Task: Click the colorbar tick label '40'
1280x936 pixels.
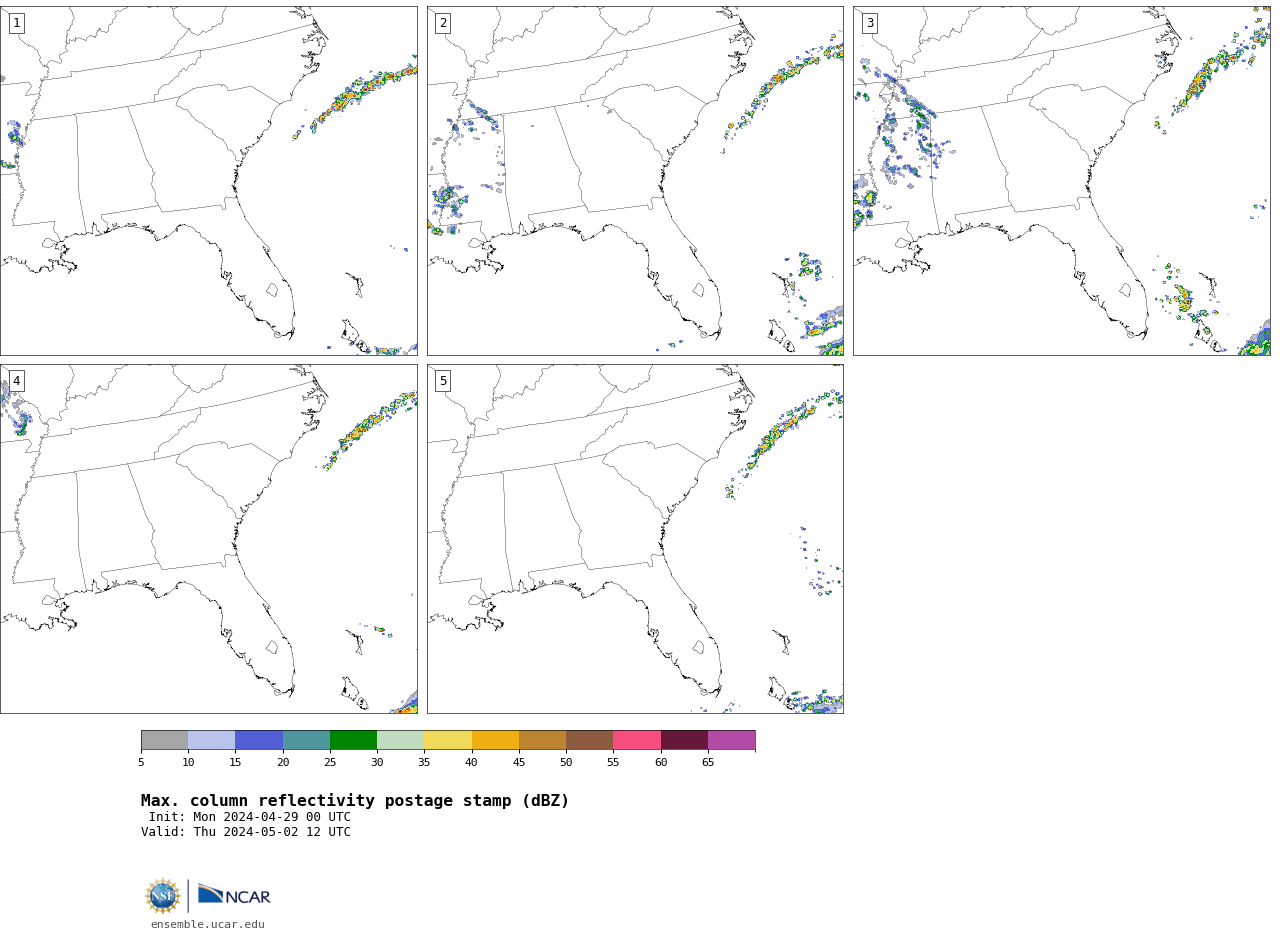Action: [472, 763]
